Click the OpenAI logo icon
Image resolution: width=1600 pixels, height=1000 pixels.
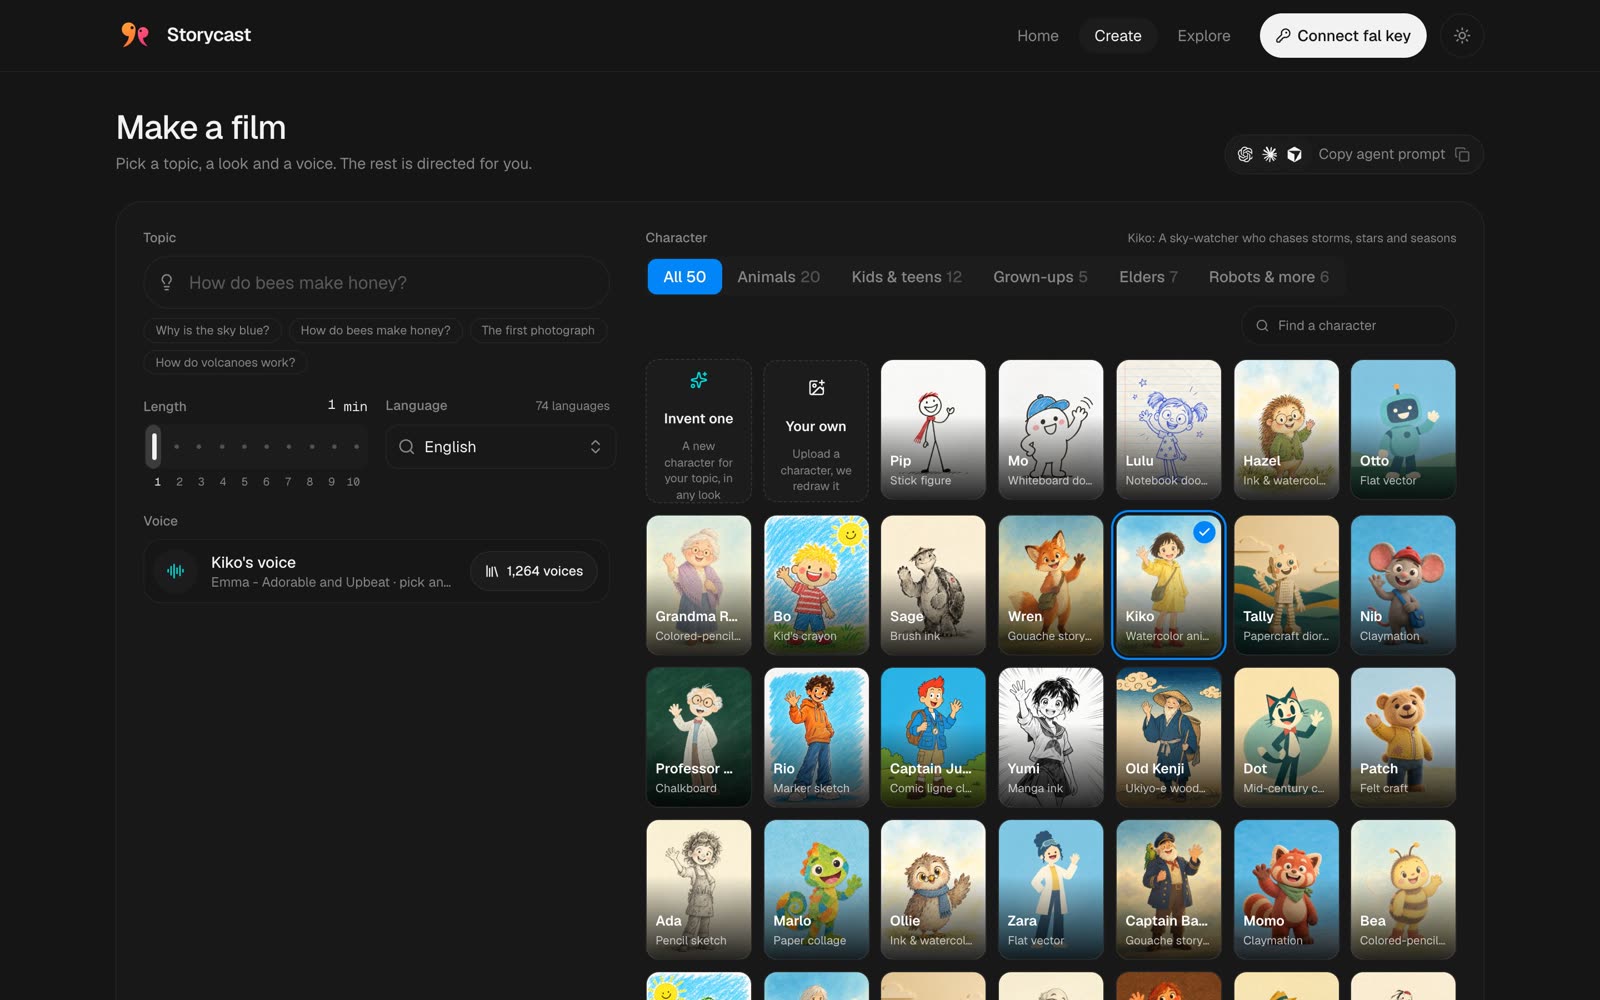point(1245,154)
